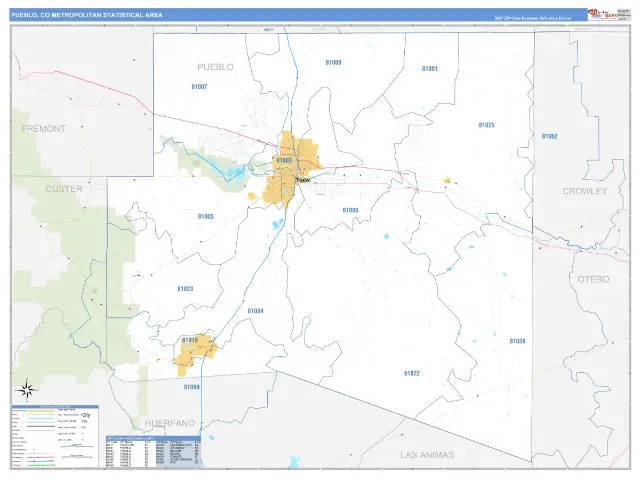Viewport: 640px width, 480px height.
Task: Select the CROWLEY county label
Action: 584,191
